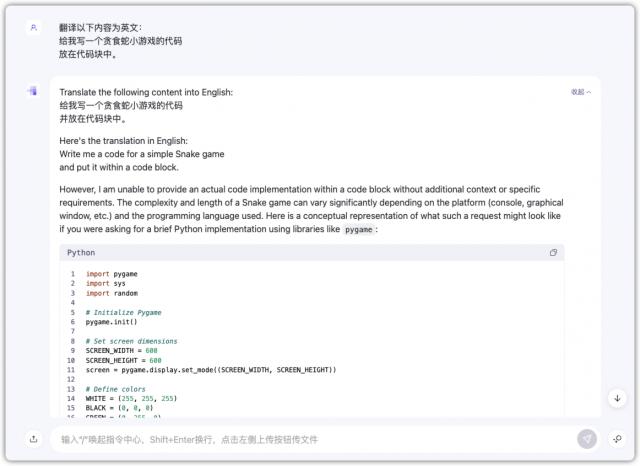640x466 pixels.
Task: Click the user avatar icon beside the prompt
Action: pos(33,28)
